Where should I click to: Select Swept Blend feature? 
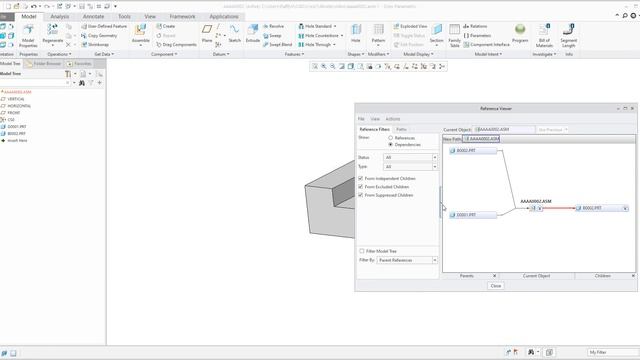(x=278, y=44)
